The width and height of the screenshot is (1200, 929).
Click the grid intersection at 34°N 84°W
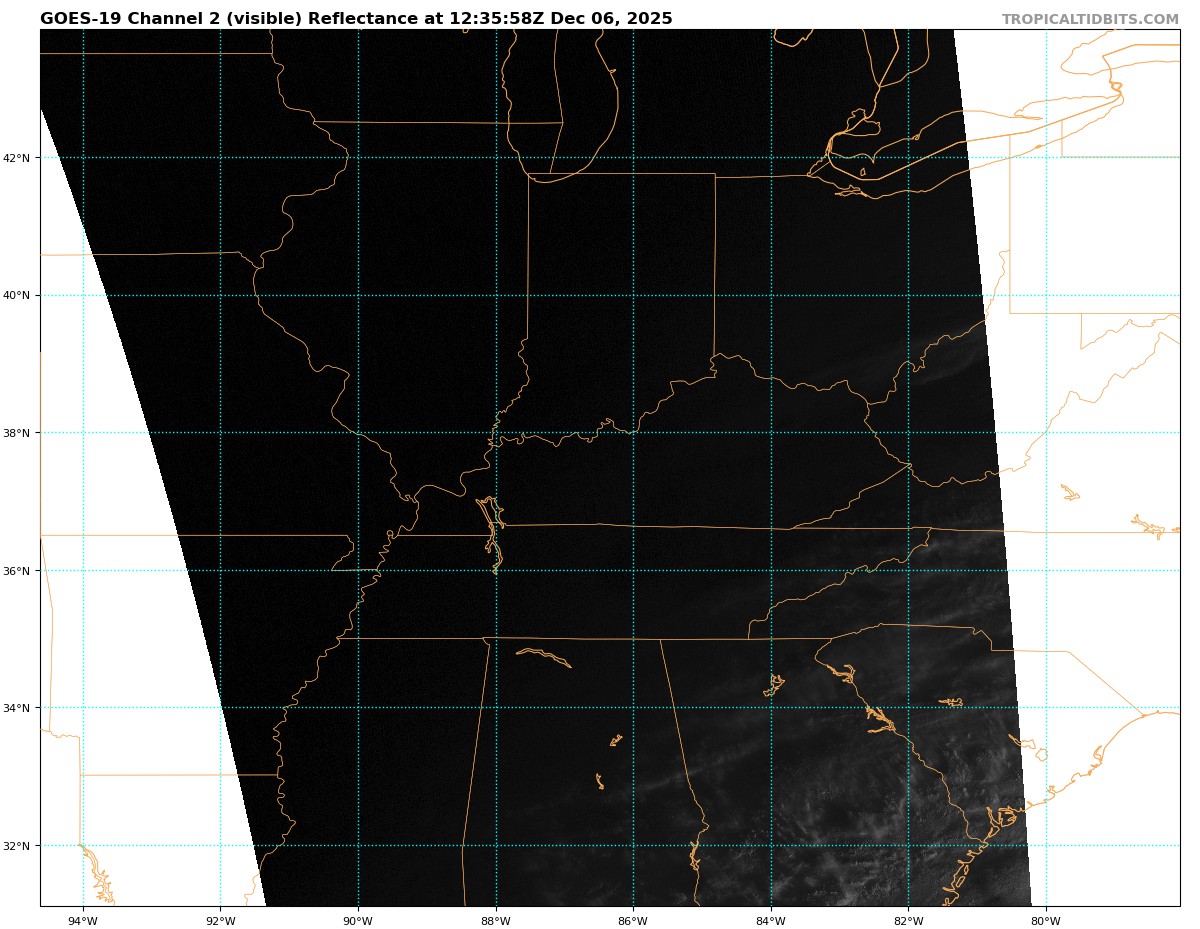click(x=771, y=708)
